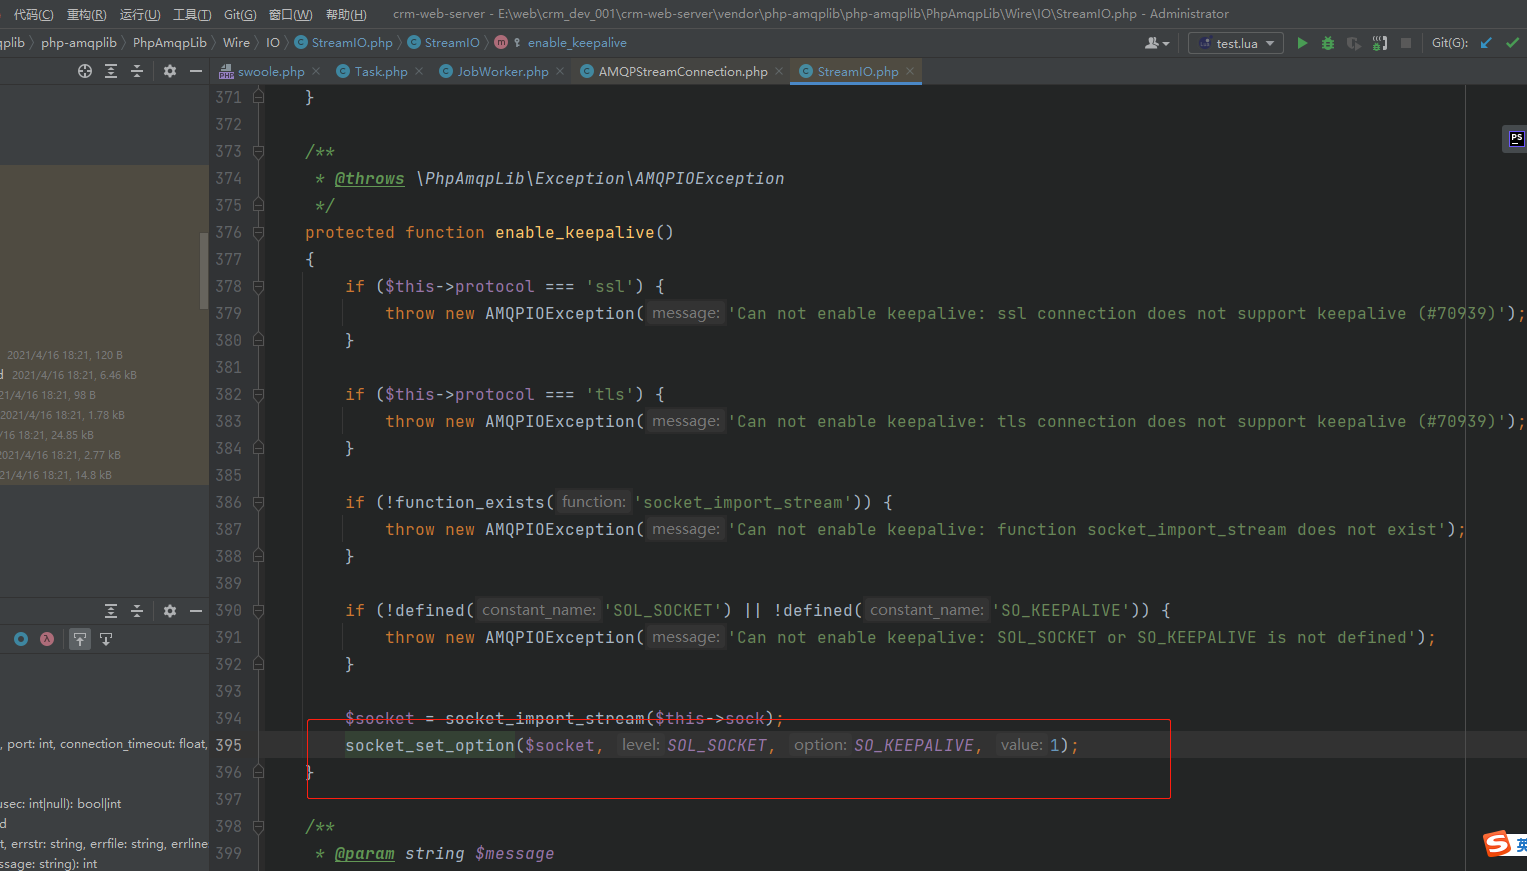Run the test.lua configuration with the green play icon

tap(1302, 43)
